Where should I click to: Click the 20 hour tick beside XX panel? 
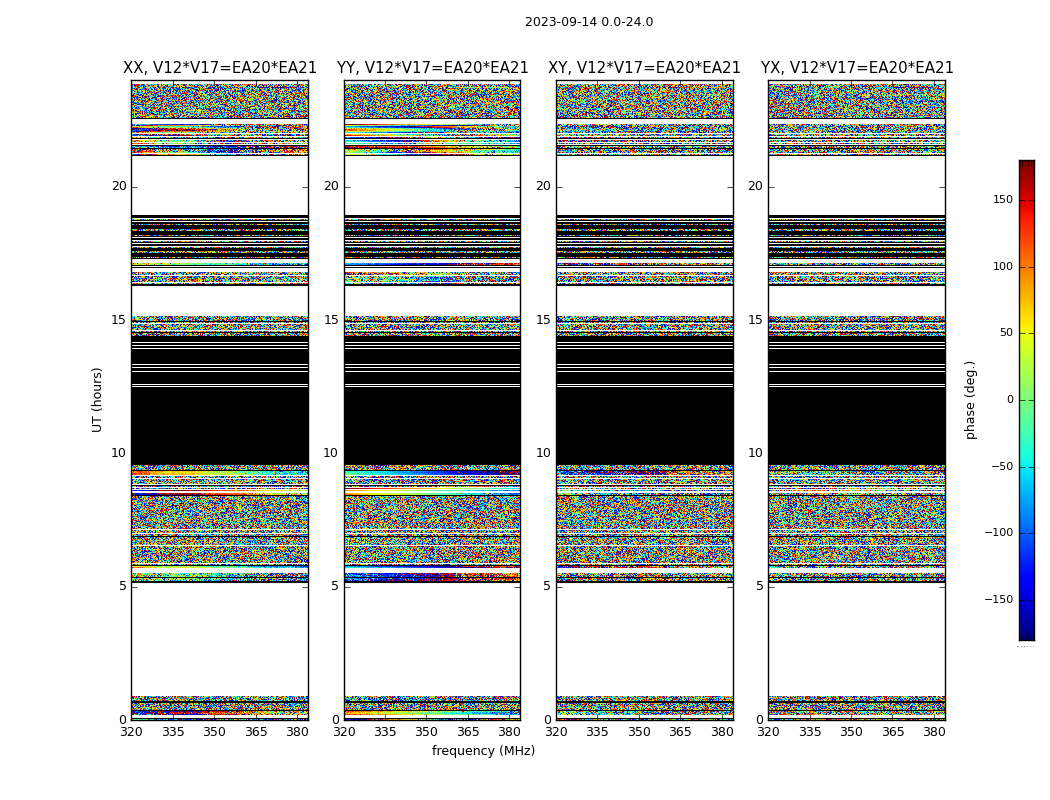point(119,186)
